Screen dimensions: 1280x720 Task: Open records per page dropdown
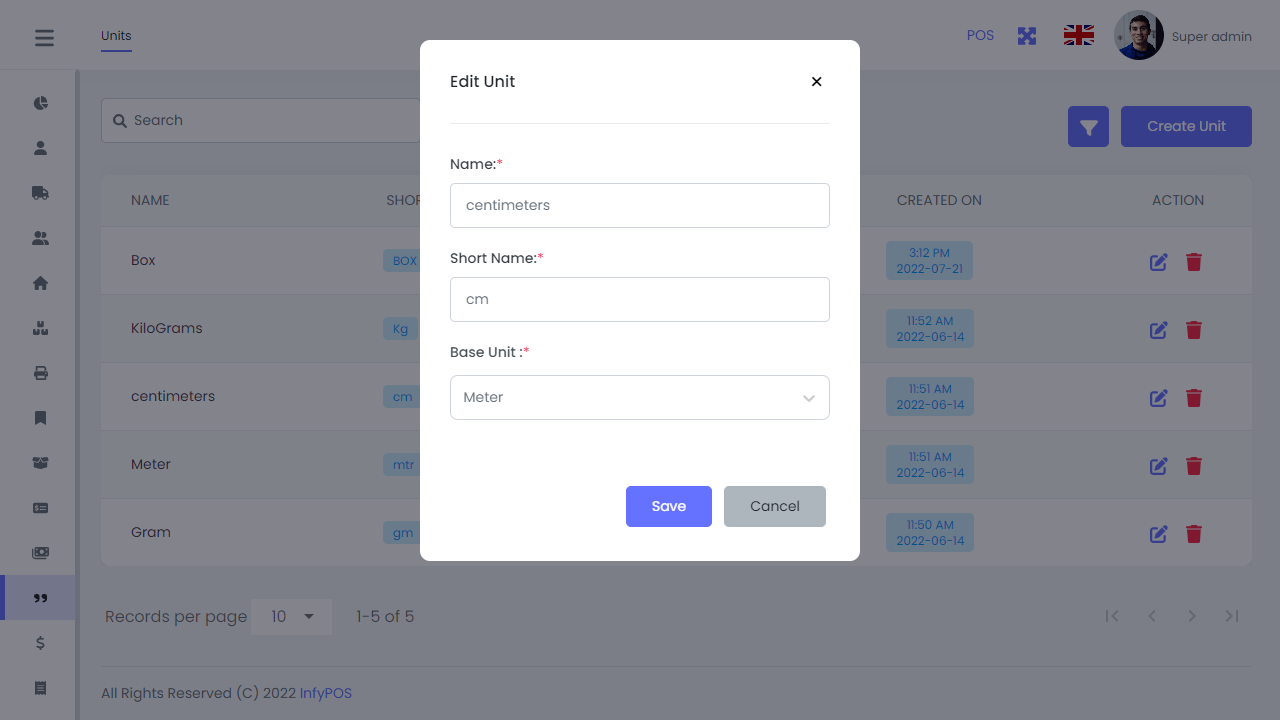tap(291, 617)
